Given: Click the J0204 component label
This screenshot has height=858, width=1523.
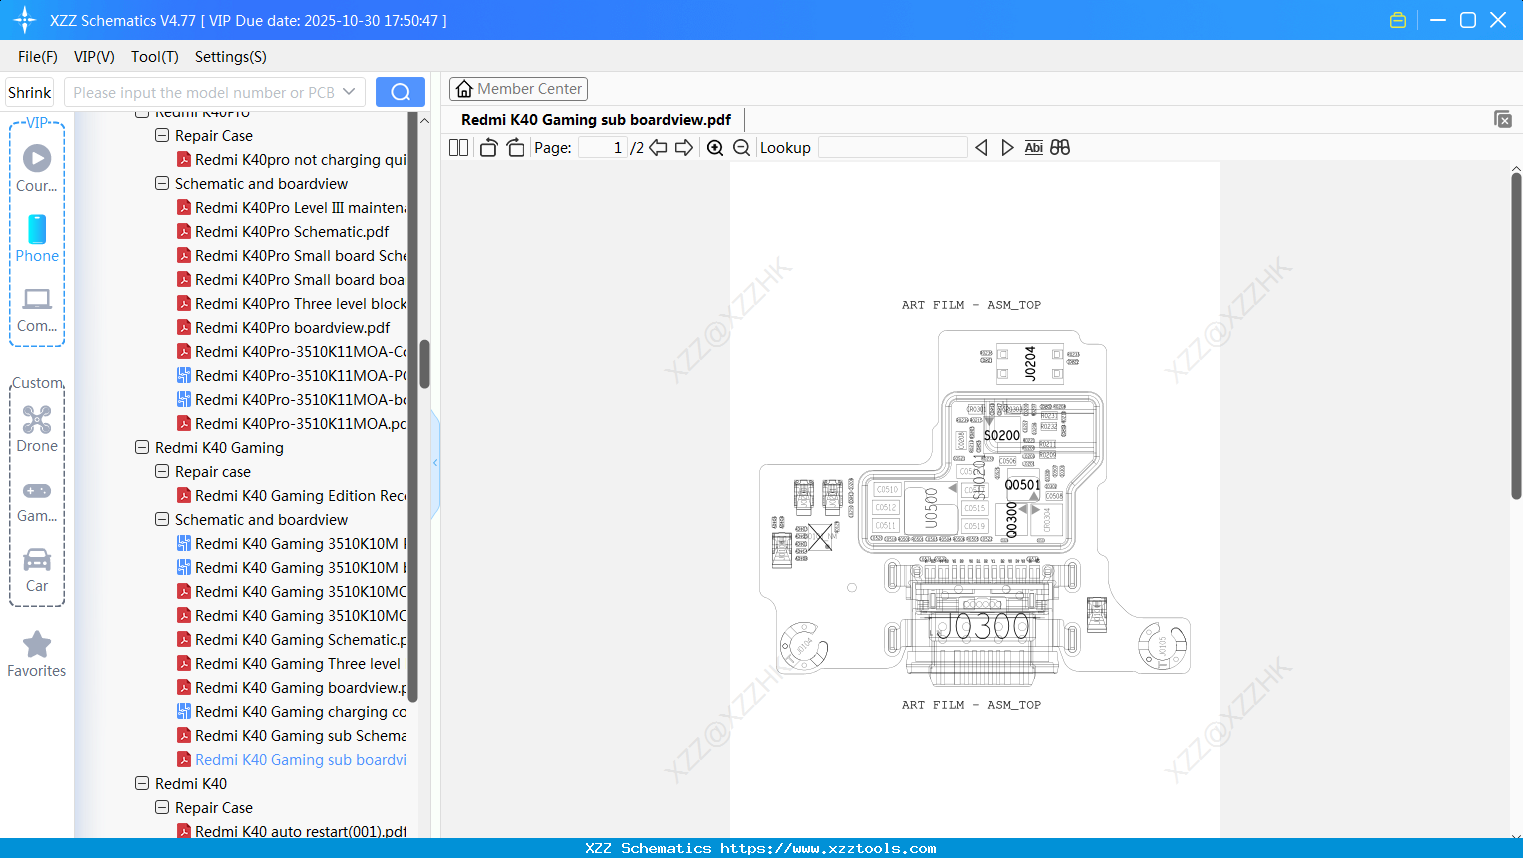Looking at the screenshot, I should pyautogui.click(x=1030, y=363).
